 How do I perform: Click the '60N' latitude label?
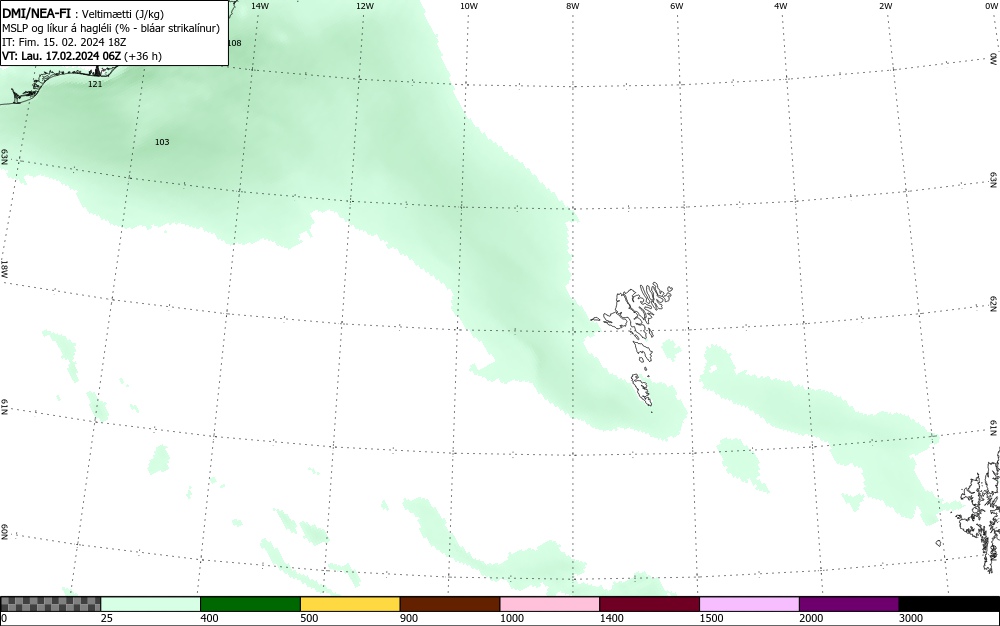[4, 532]
